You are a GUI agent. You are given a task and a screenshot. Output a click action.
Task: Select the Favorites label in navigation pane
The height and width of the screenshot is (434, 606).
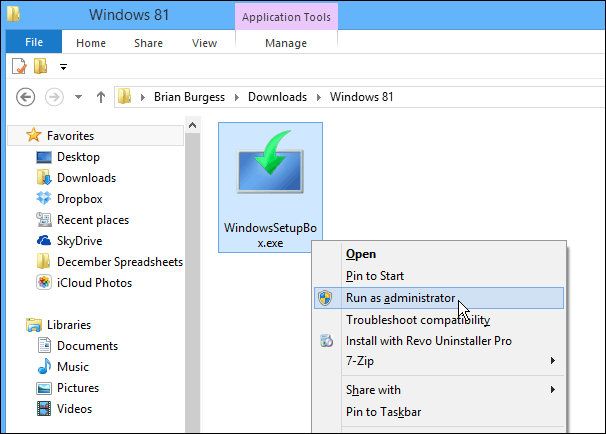(x=70, y=136)
